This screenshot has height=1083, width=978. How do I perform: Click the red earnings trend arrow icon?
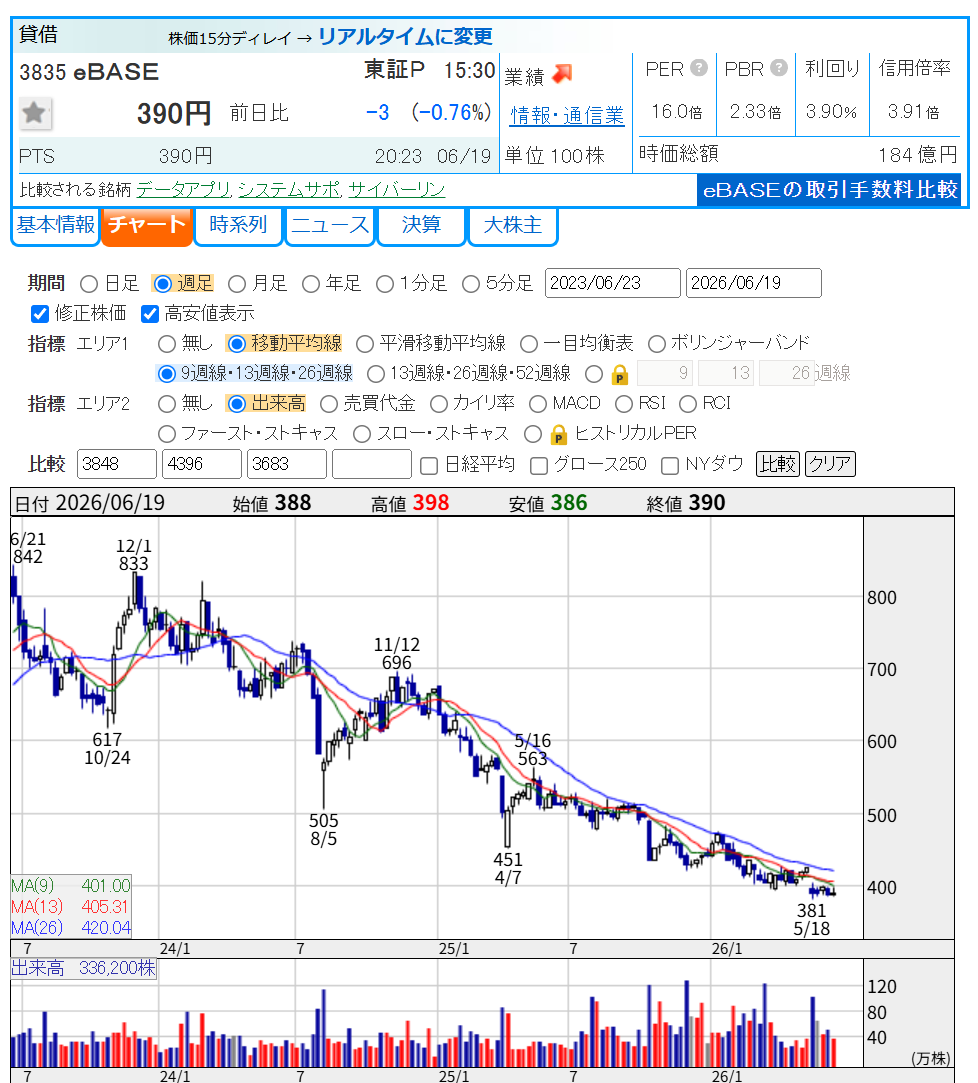[x=562, y=74]
